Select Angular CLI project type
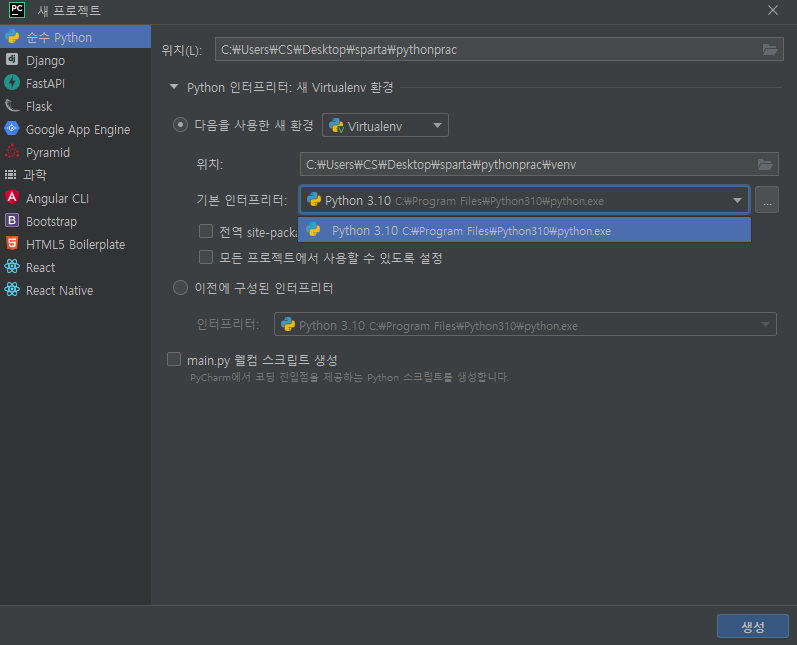This screenshot has height=645, width=797. (x=75, y=198)
